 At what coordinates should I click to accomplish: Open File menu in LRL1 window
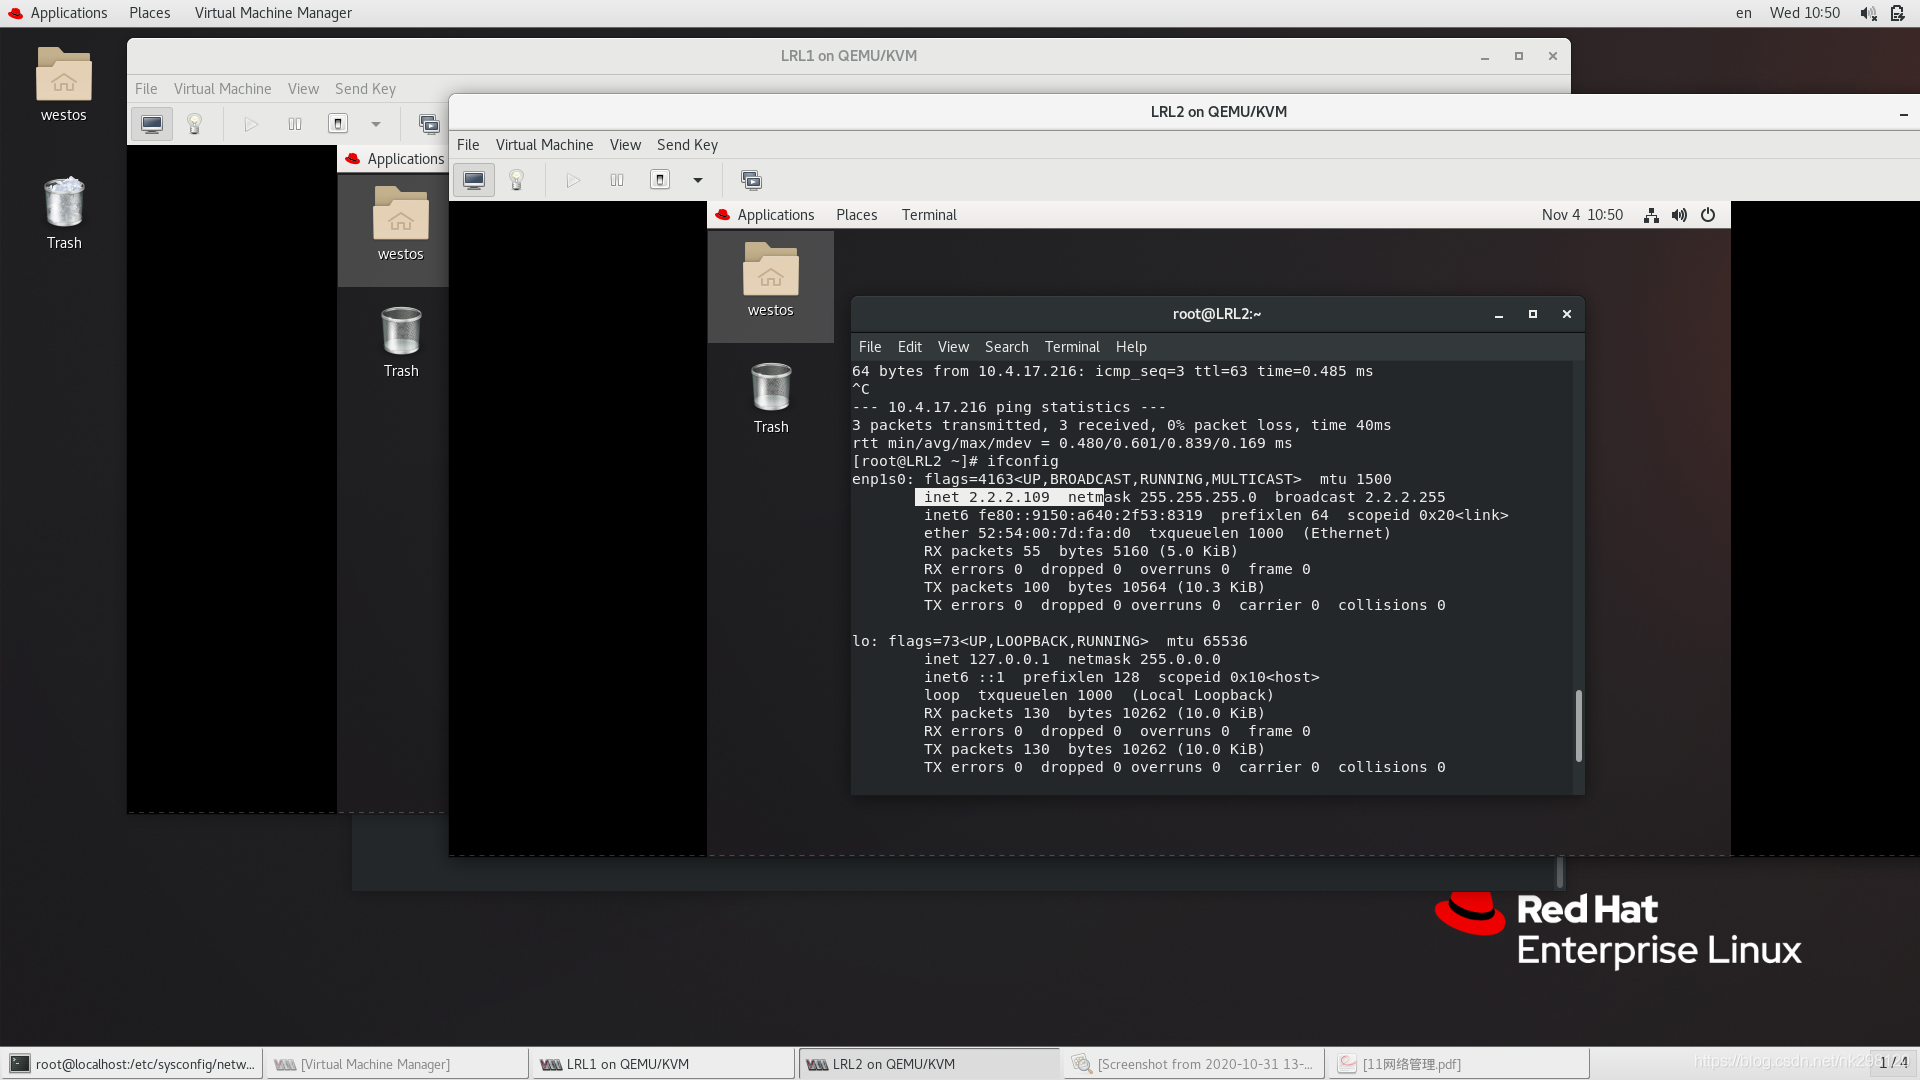pos(146,89)
